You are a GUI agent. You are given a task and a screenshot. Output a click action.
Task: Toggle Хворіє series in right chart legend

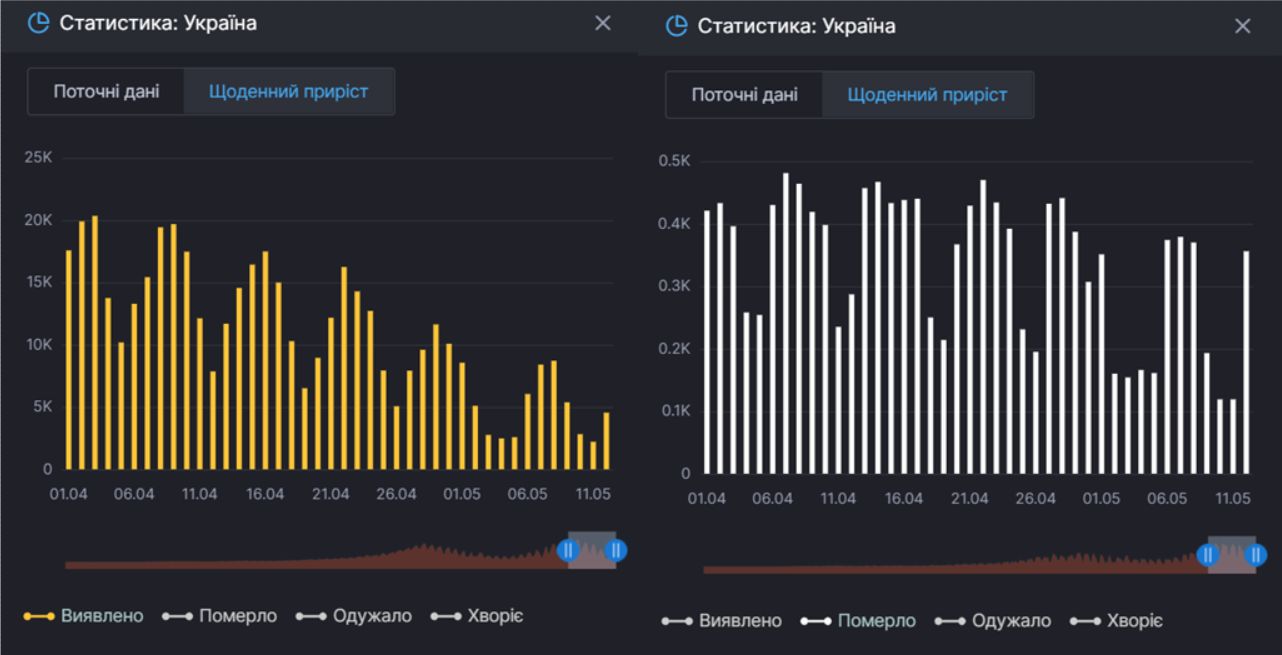coord(1116,621)
